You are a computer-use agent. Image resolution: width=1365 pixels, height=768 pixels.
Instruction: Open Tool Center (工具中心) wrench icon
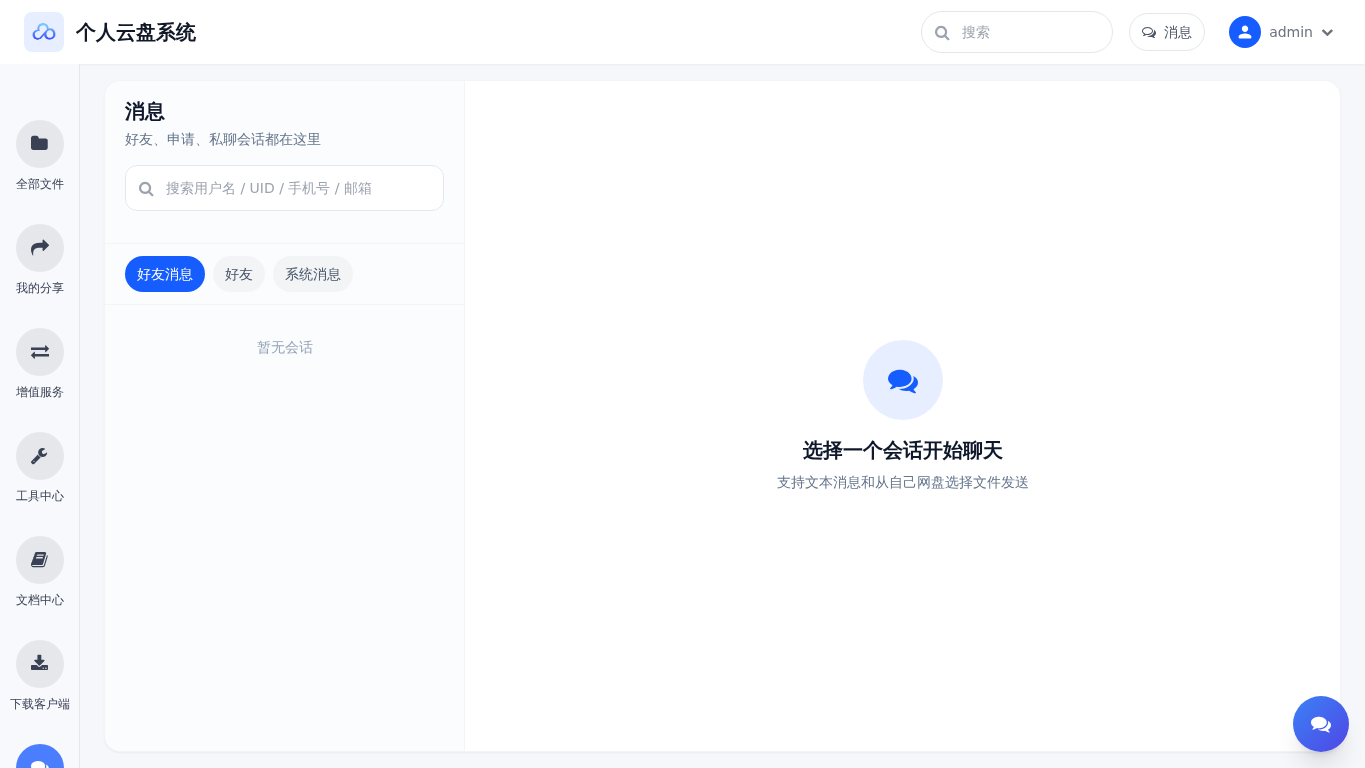(x=40, y=456)
